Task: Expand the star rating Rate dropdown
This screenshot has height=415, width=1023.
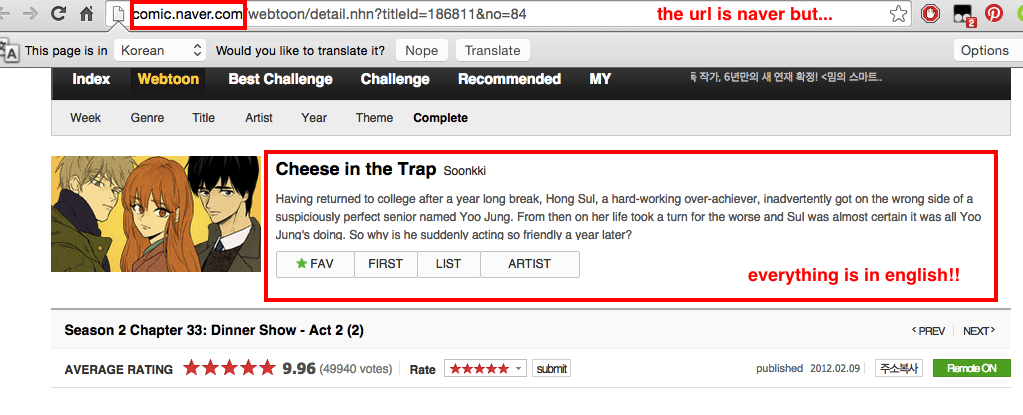Action: point(485,369)
